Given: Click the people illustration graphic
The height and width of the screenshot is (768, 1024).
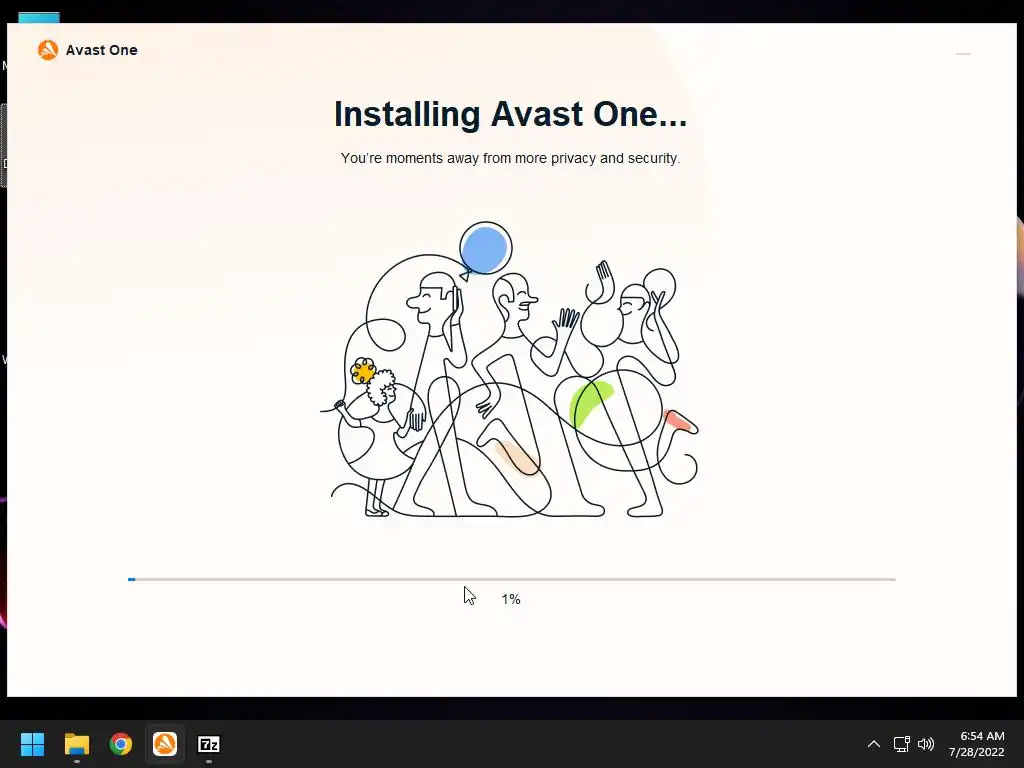Looking at the screenshot, I should click(509, 370).
